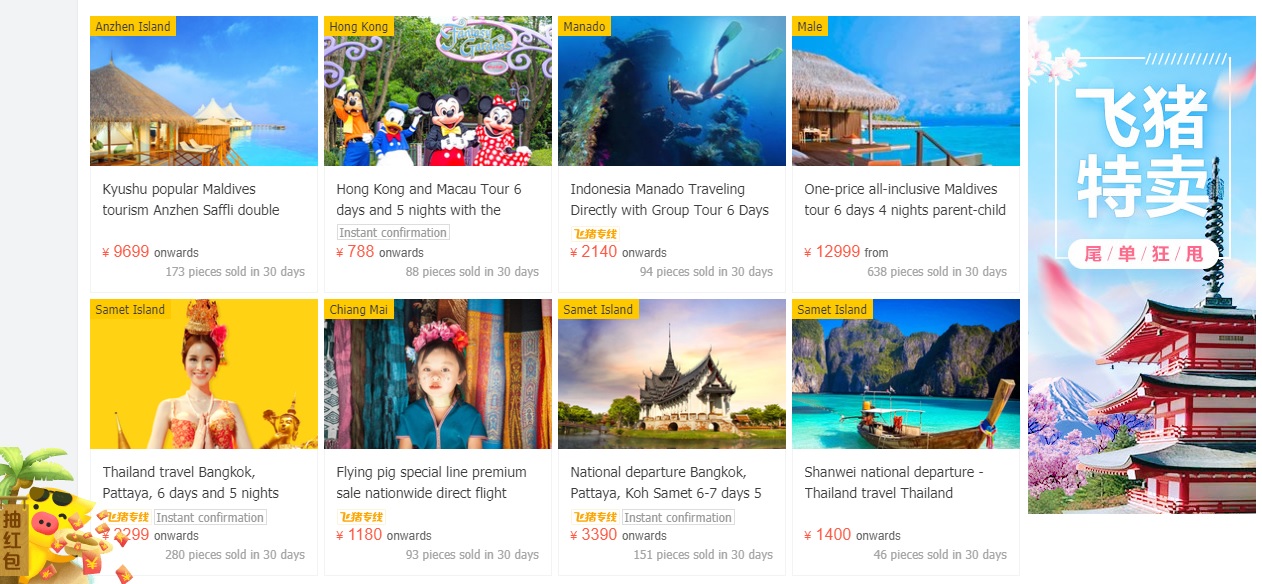Click Instant confirmation tag on National departure Bangkok card

678,517
